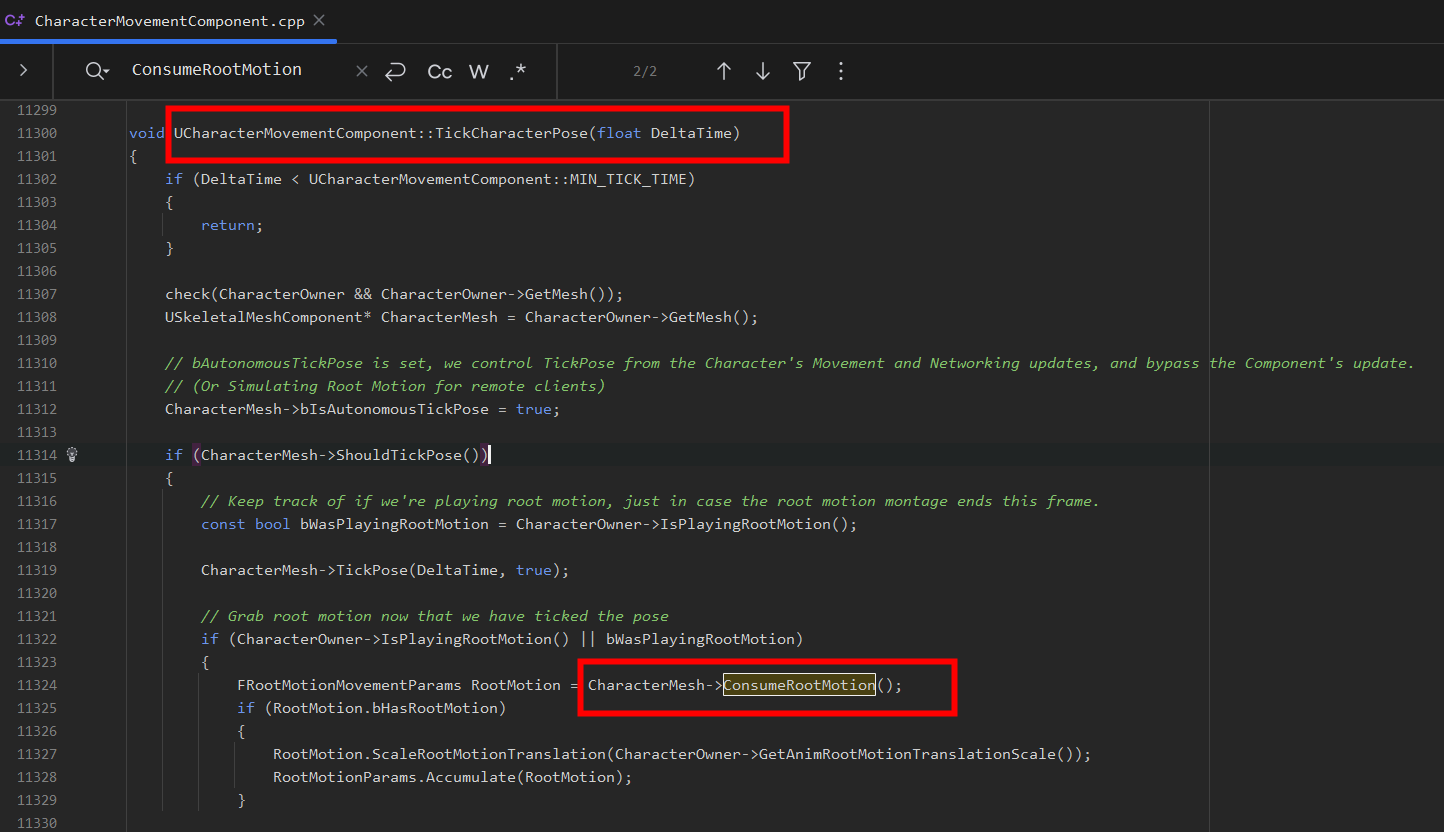The height and width of the screenshot is (832, 1444).
Task: Close the CharacterMovementComponent.cpp tab
Action: 318,20
